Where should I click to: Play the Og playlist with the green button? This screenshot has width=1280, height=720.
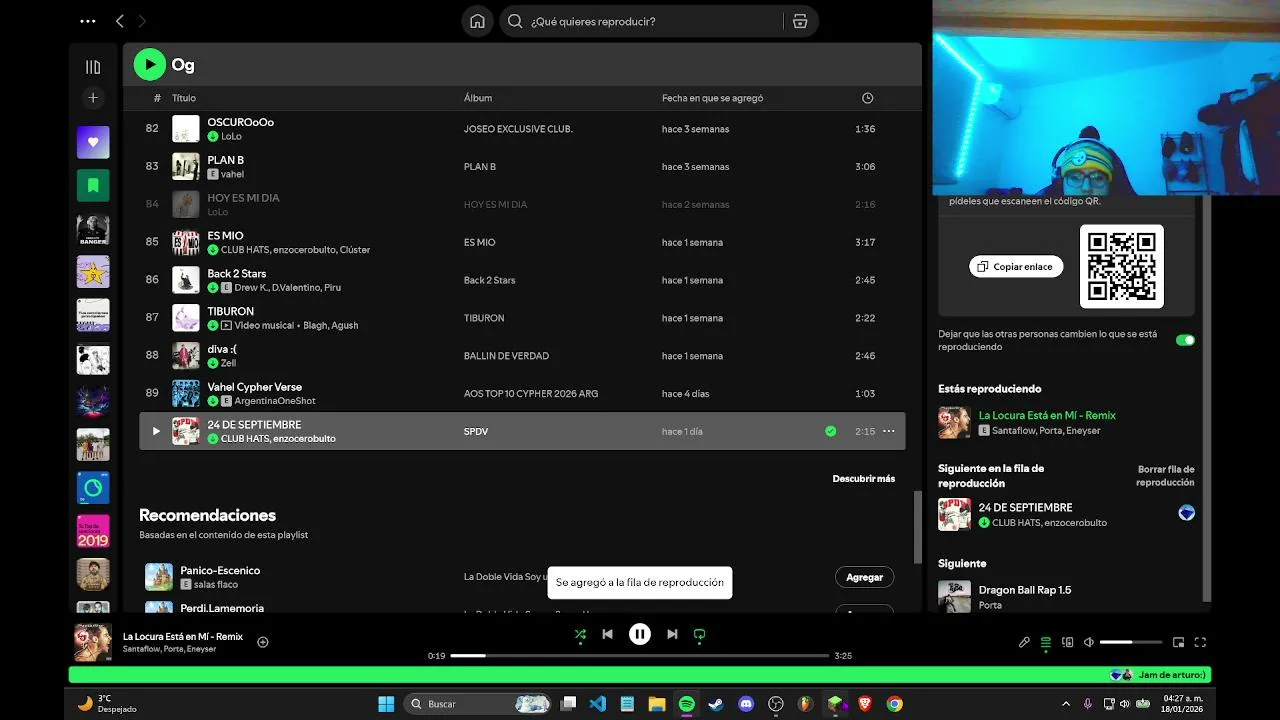click(x=150, y=65)
